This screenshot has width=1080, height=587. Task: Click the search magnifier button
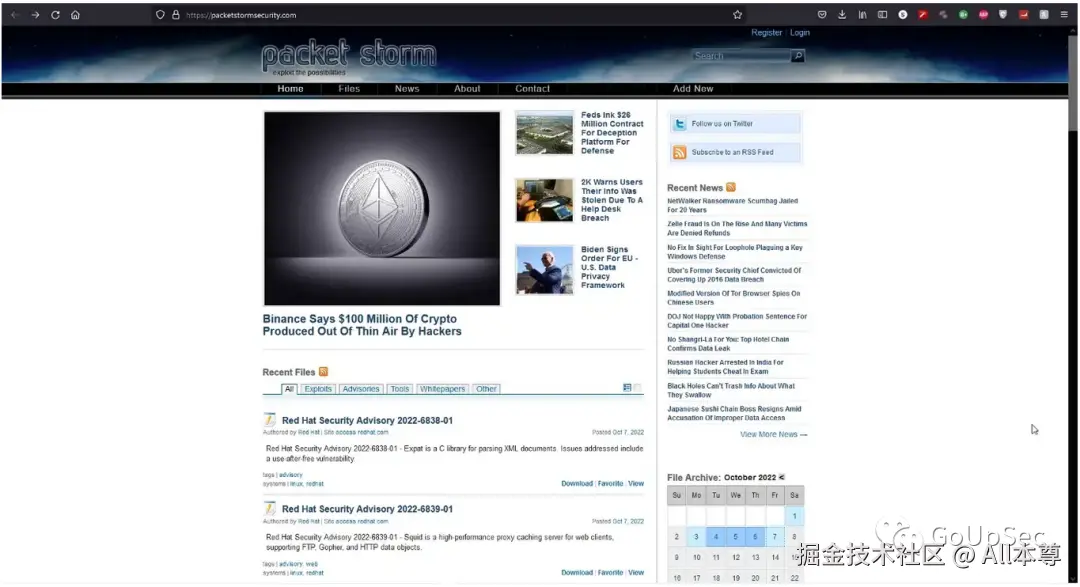pos(798,56)
